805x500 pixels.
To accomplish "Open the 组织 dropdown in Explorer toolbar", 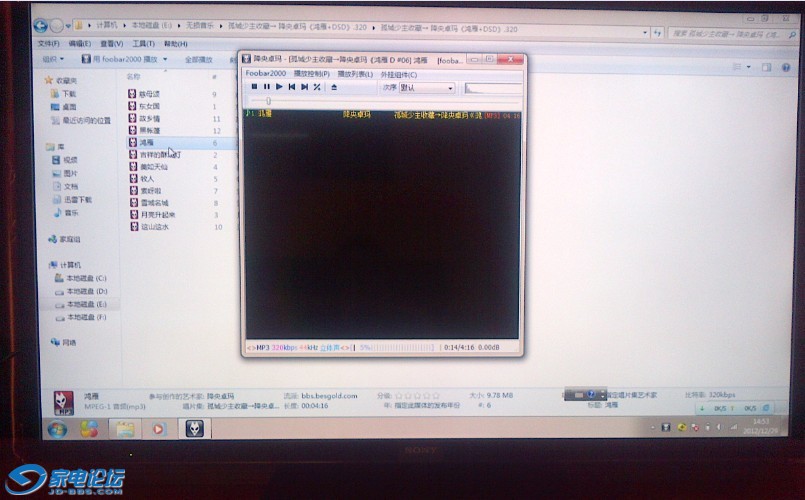I will 51,60.
